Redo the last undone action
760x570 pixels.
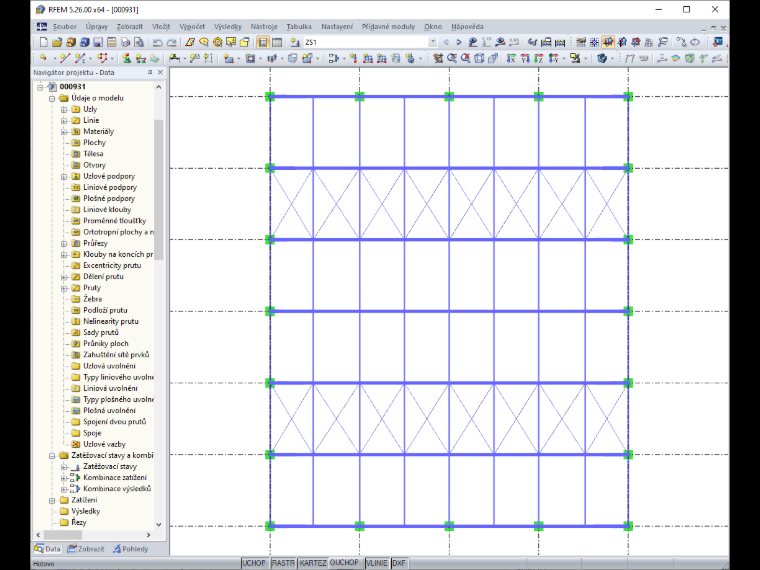coord(172,42)
